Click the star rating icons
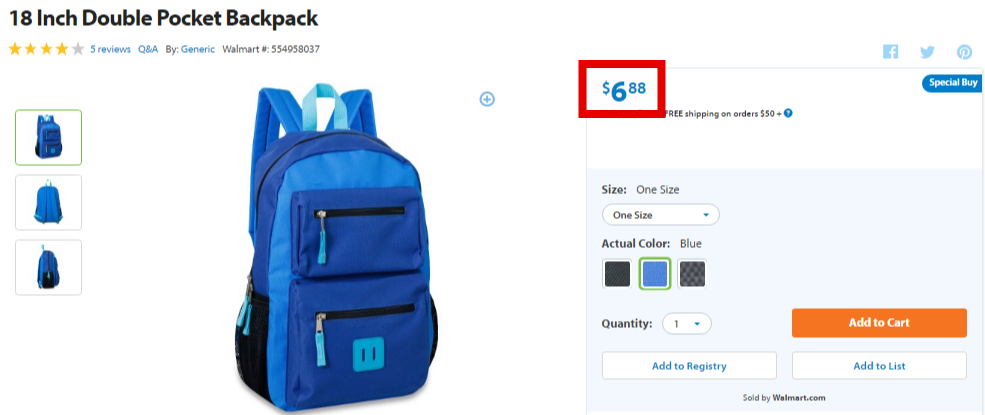 click(46, 49)
